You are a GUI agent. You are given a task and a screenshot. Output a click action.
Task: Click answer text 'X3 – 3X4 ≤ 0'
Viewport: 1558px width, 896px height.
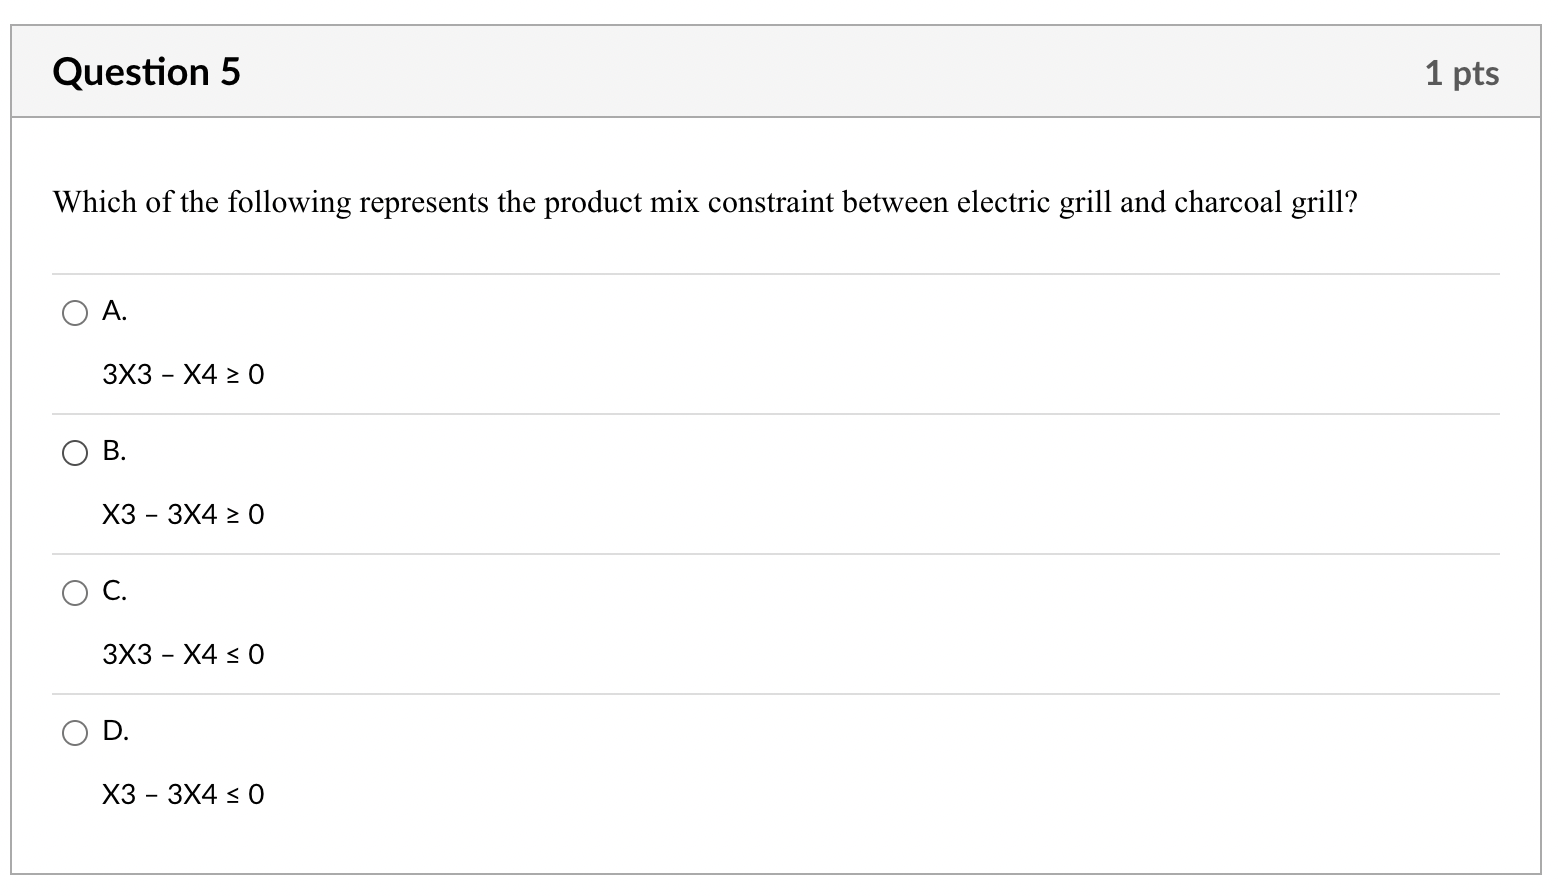[183, 795]
